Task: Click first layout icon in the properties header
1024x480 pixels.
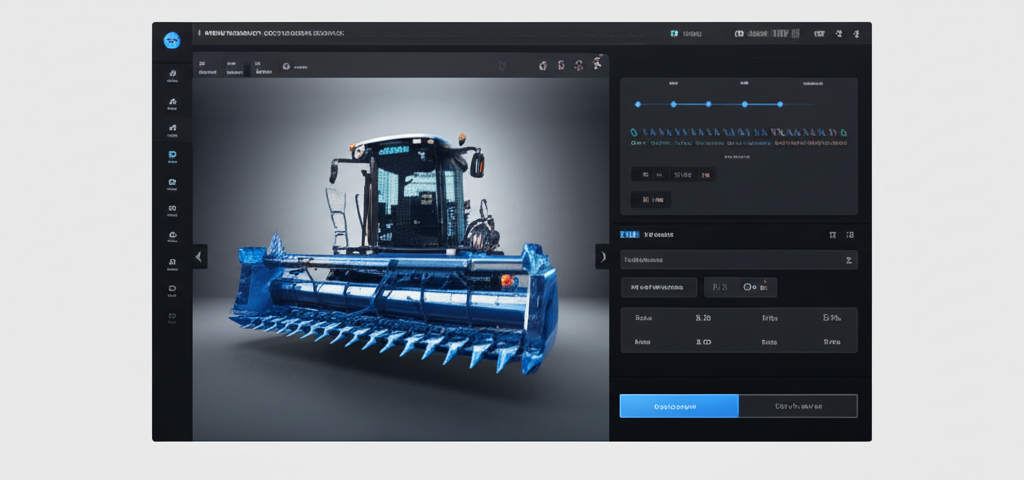Action: click(x=833, y=234)
